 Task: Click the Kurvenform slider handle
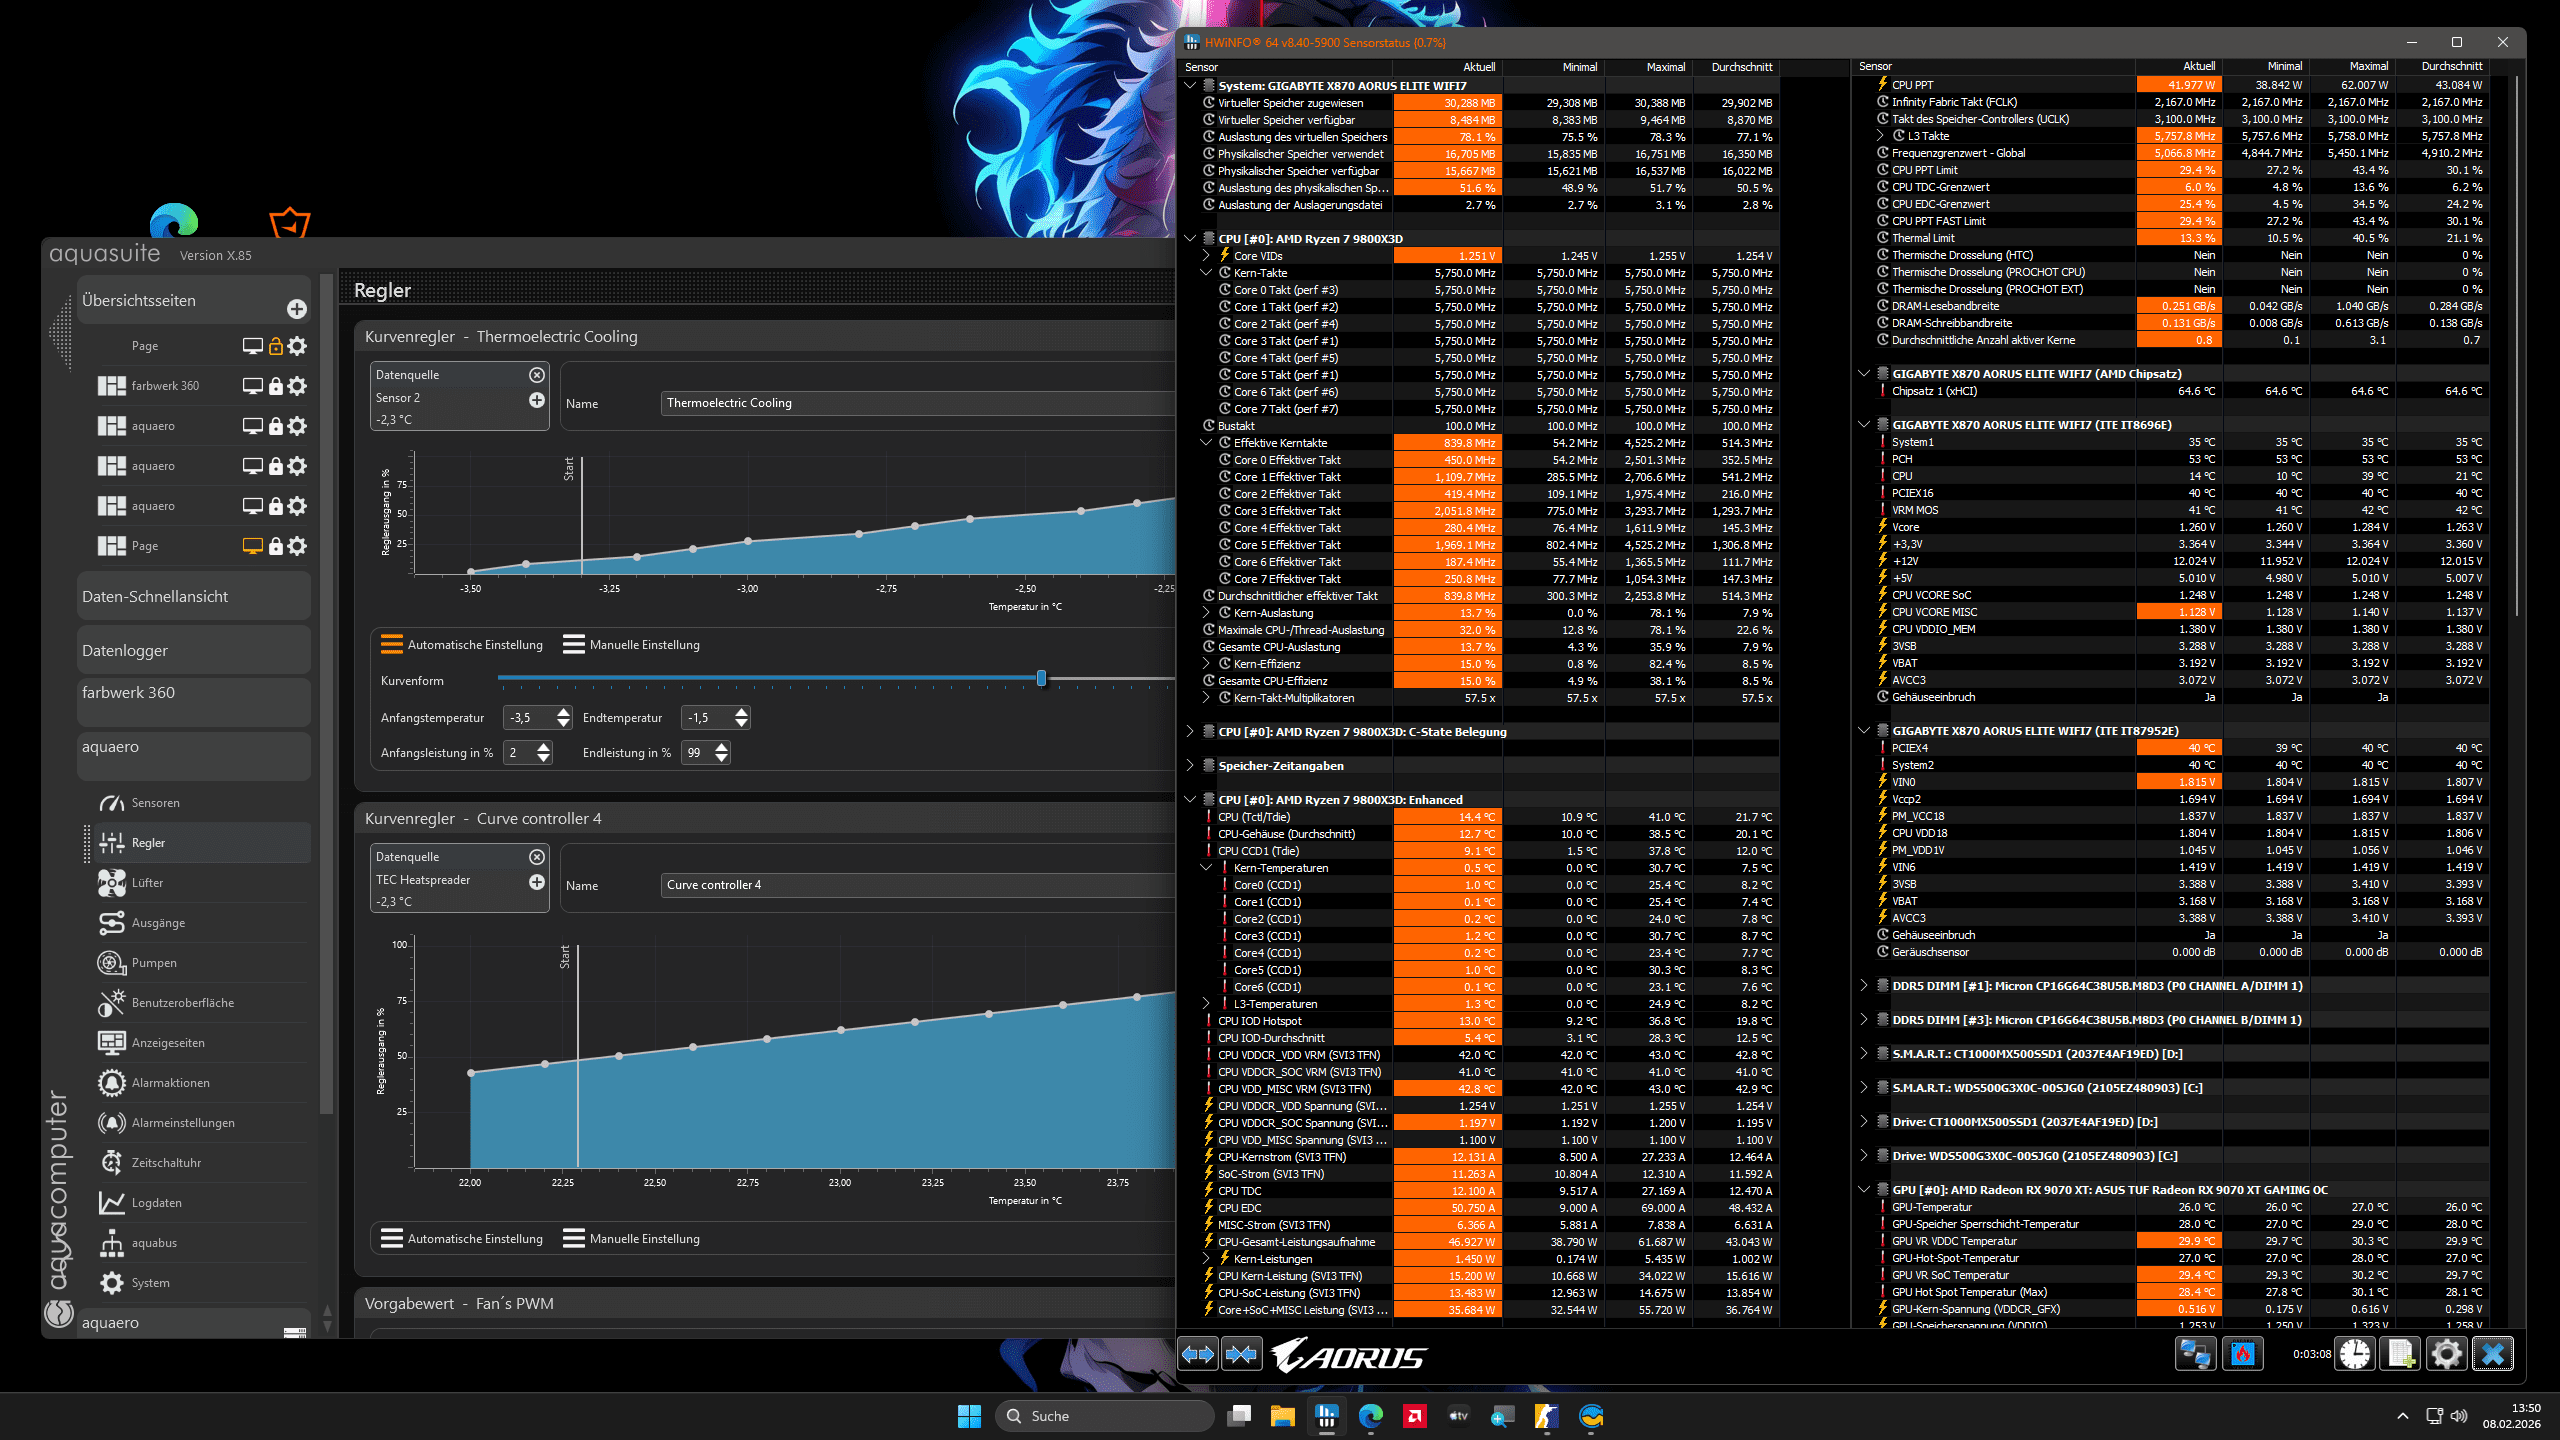1041,679
